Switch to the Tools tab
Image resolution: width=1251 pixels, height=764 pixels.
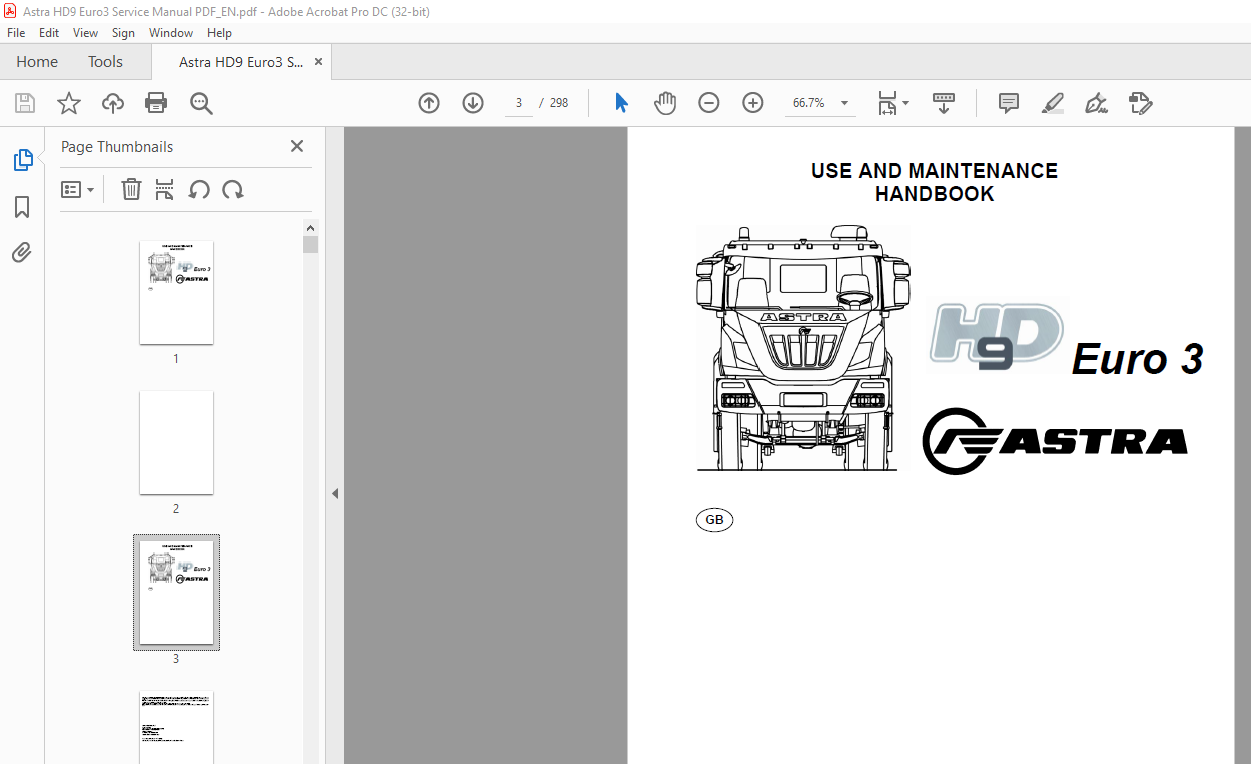coord(105,62)
